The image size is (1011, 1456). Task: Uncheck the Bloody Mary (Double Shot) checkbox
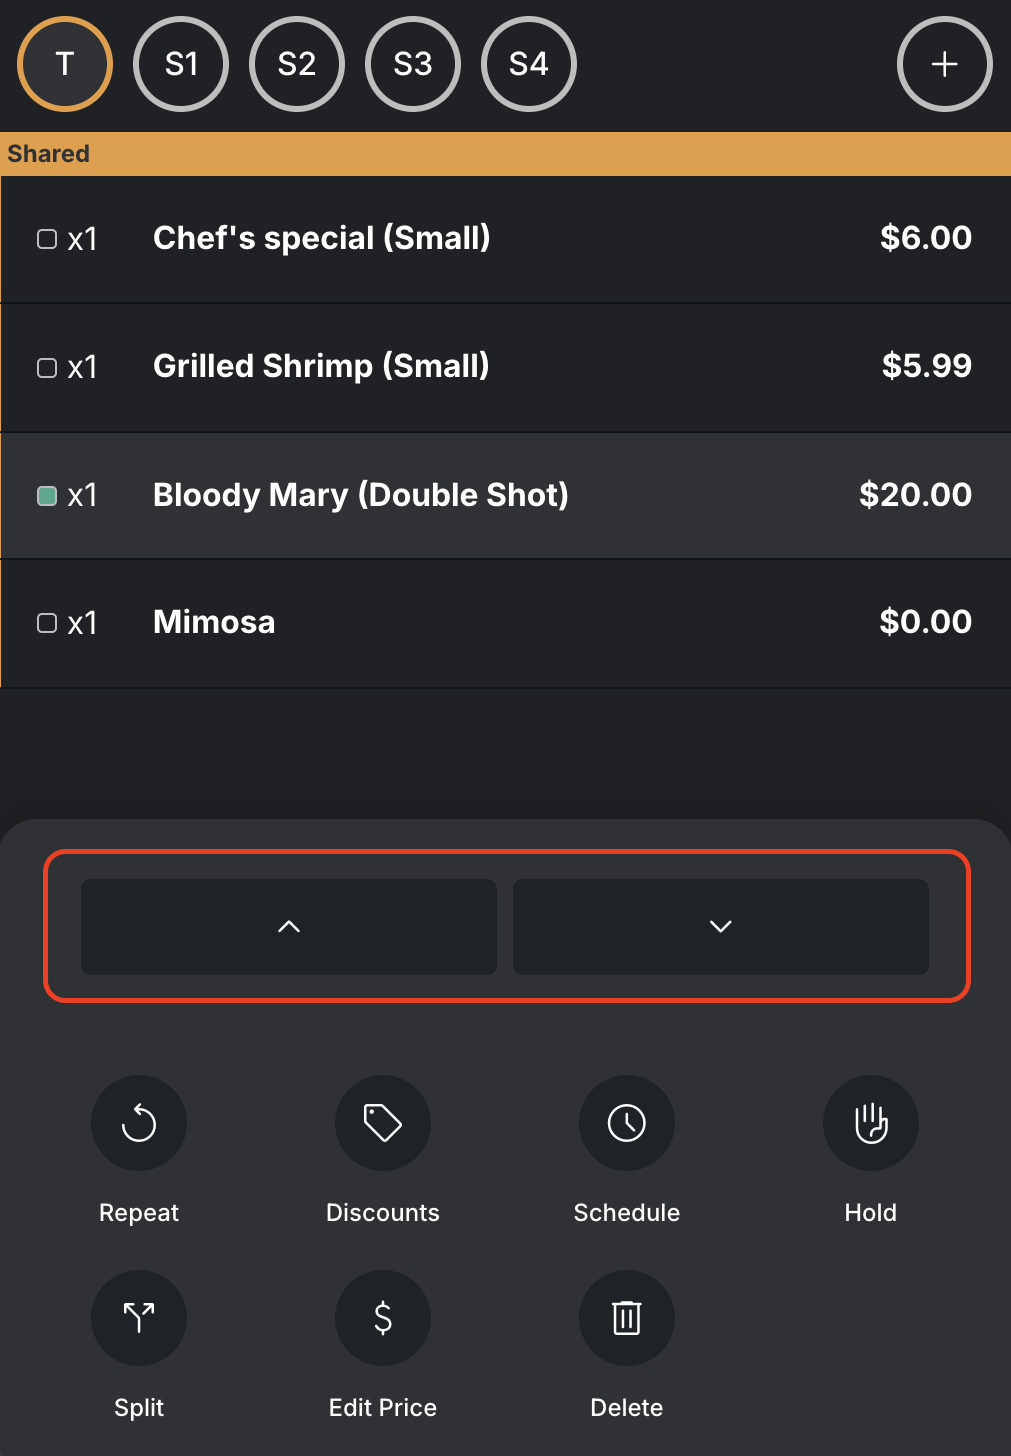(47, 495)
